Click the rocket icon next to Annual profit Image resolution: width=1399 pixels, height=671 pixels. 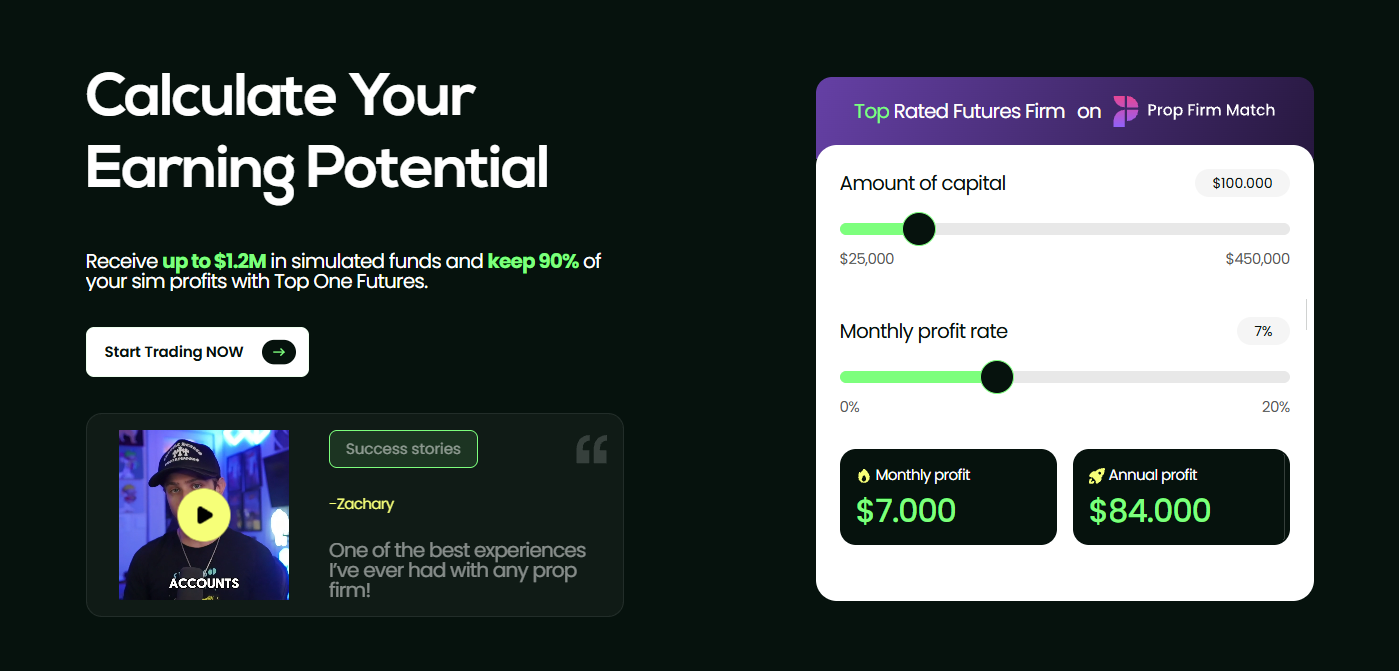pos(1097,474)
